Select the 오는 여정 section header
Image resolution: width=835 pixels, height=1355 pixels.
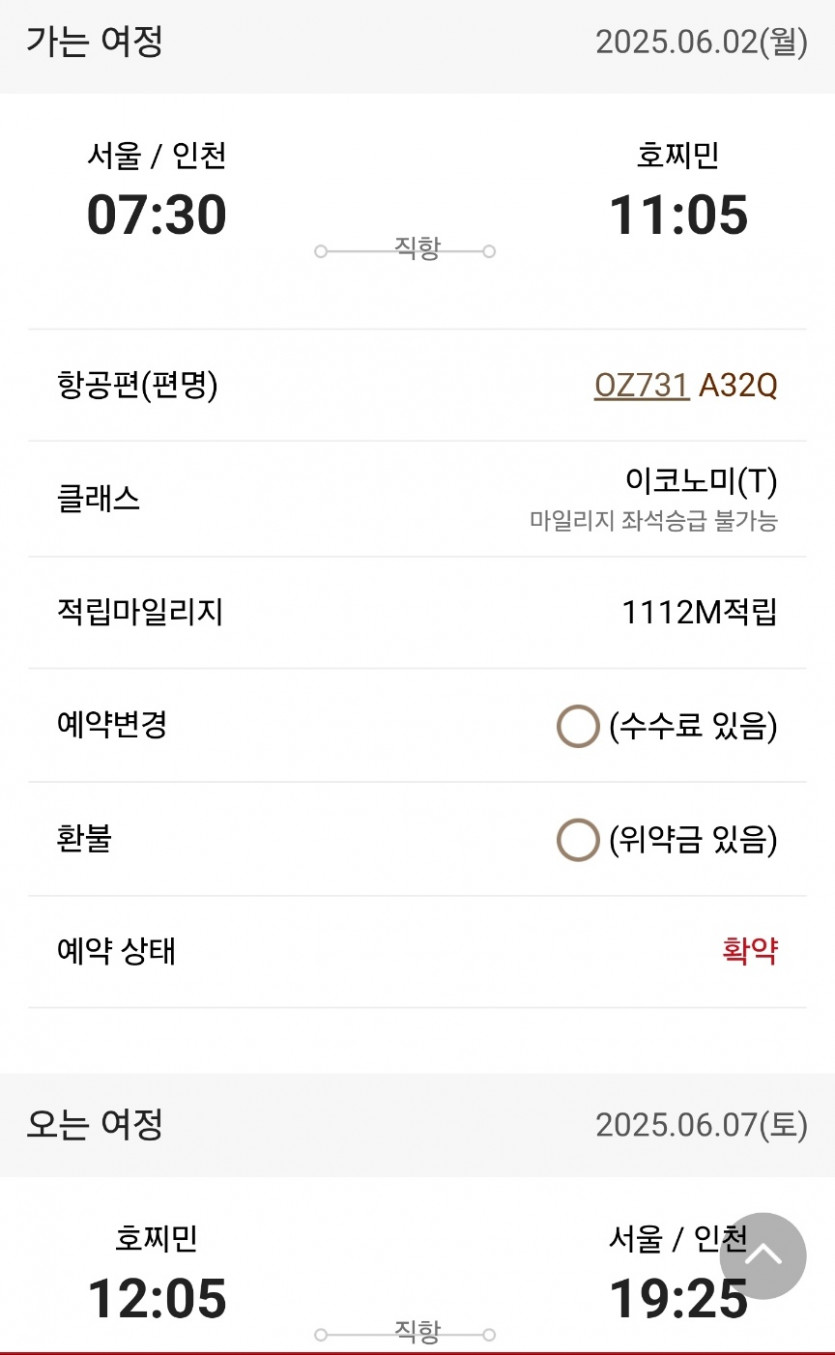tap(95, 1124)
